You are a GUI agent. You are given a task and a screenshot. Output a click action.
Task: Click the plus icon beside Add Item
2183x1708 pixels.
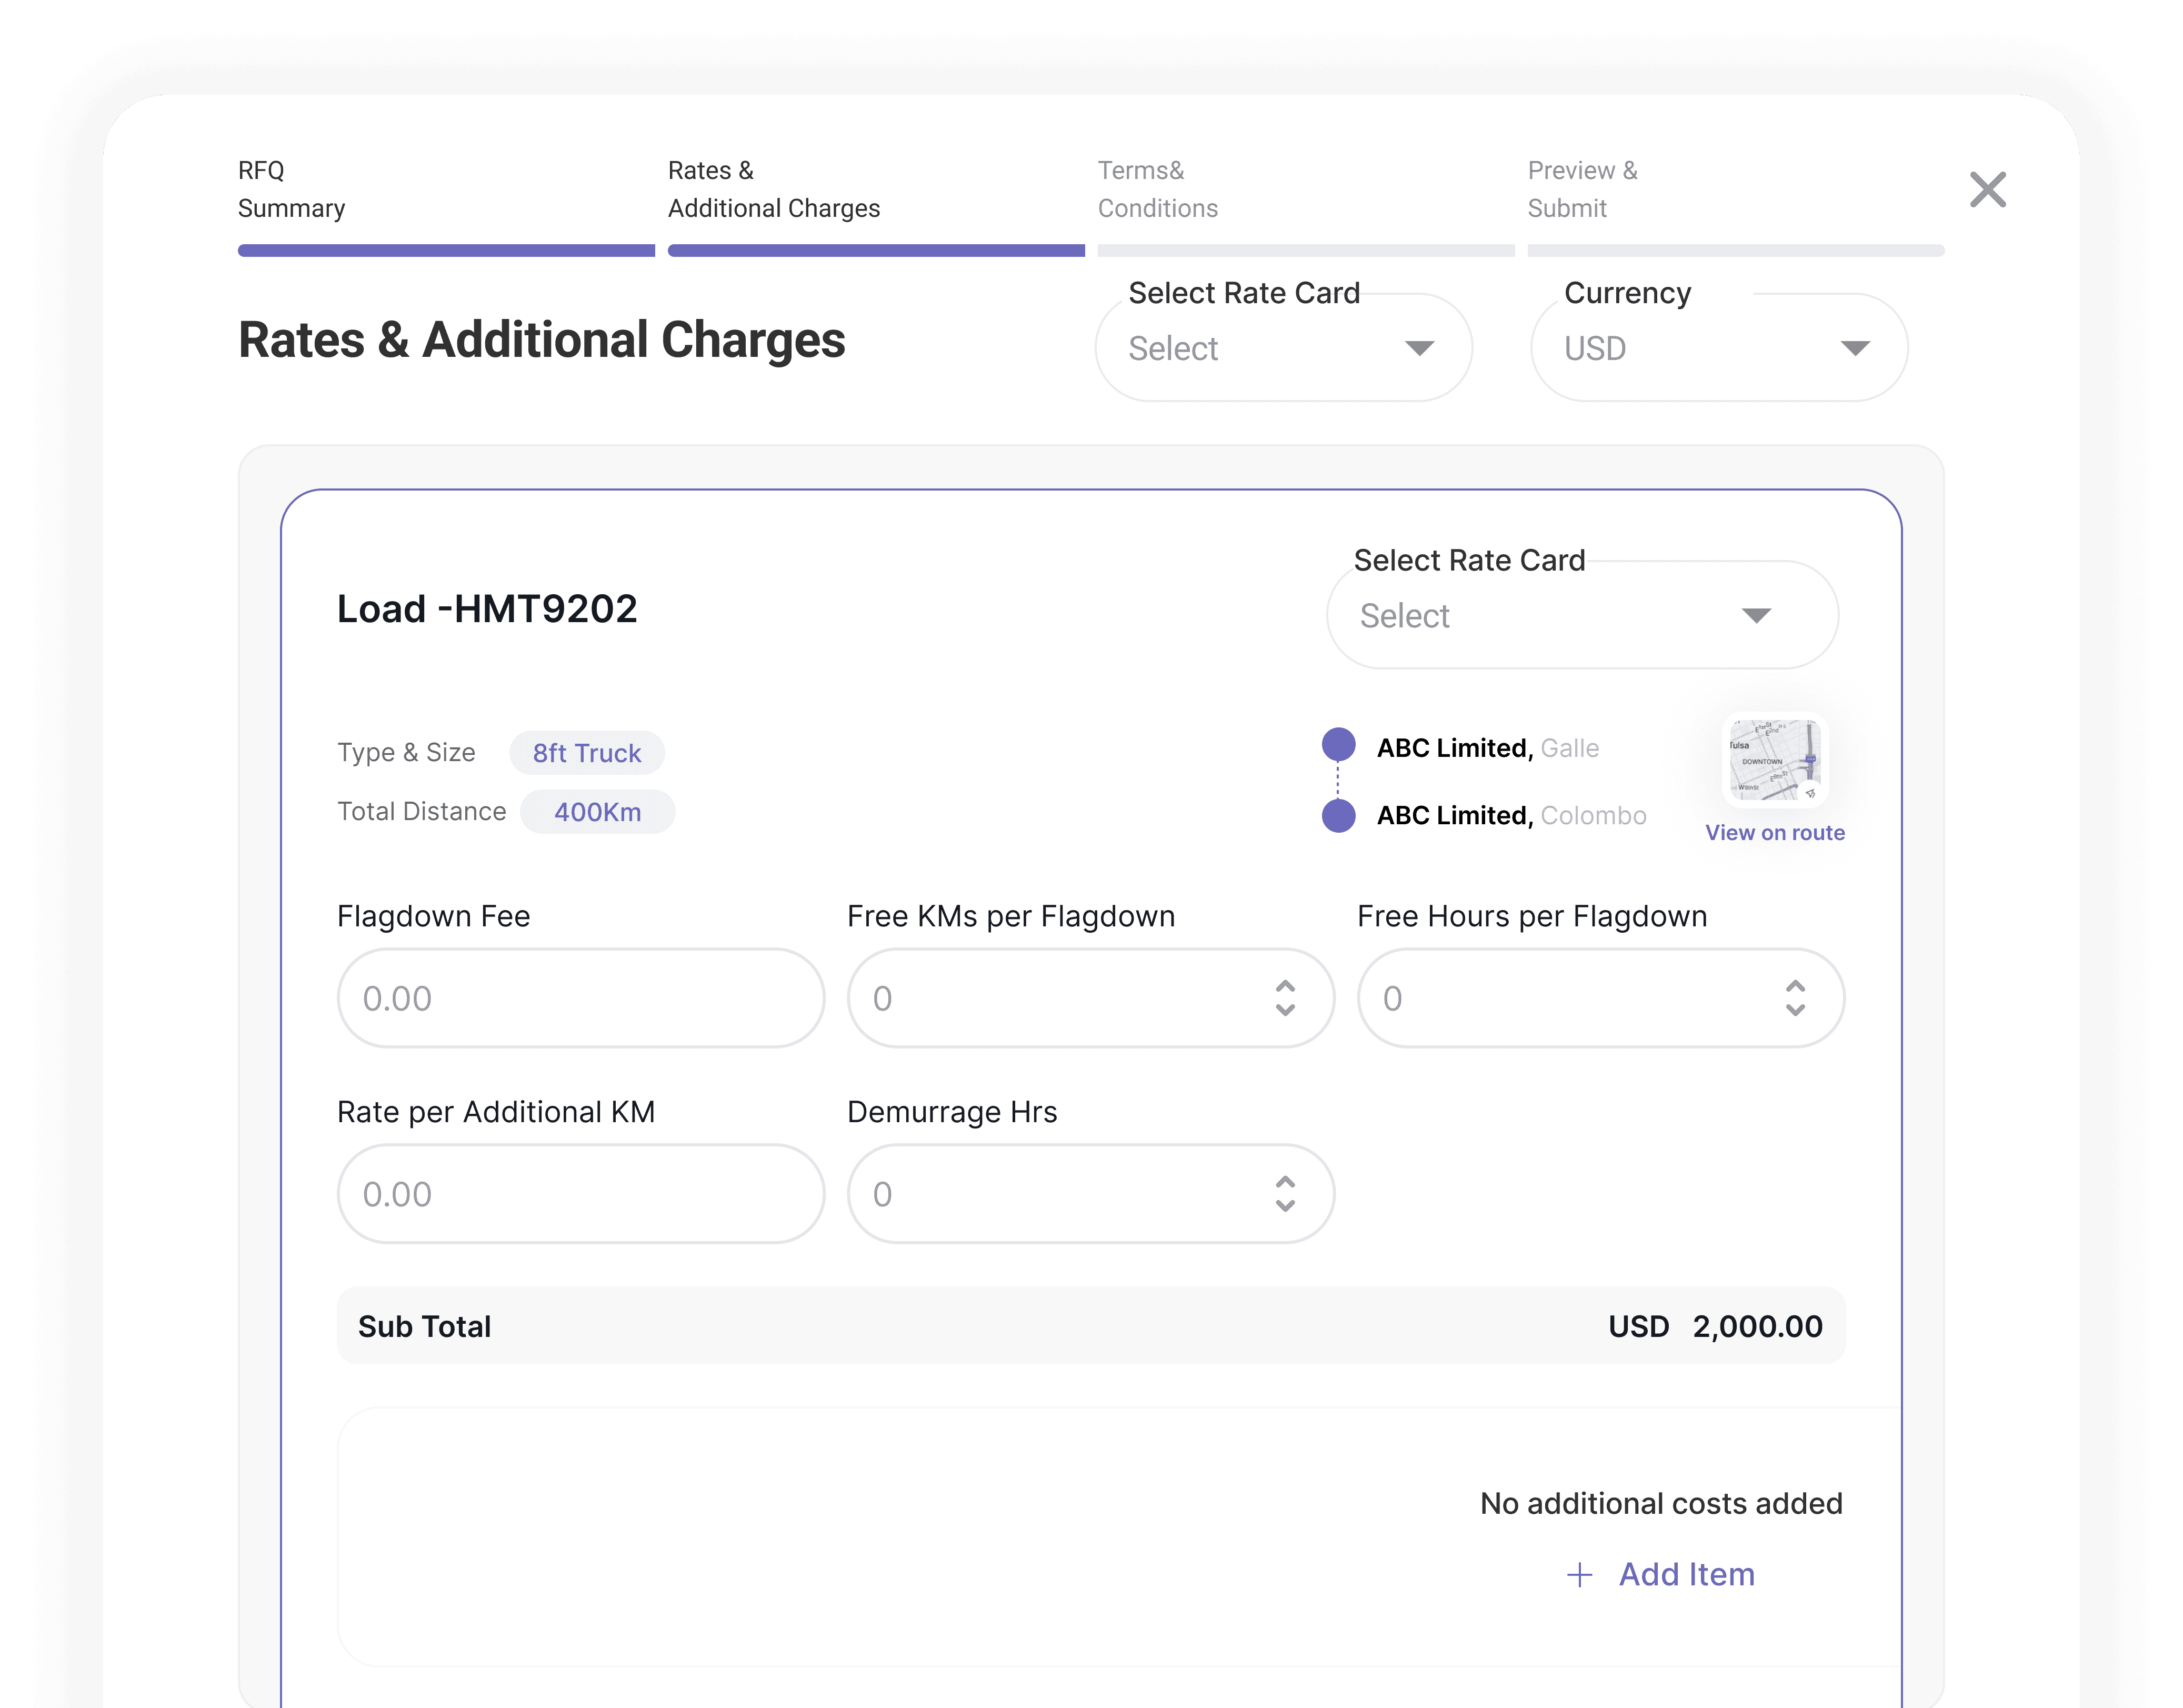(x=1579, y=1575)
